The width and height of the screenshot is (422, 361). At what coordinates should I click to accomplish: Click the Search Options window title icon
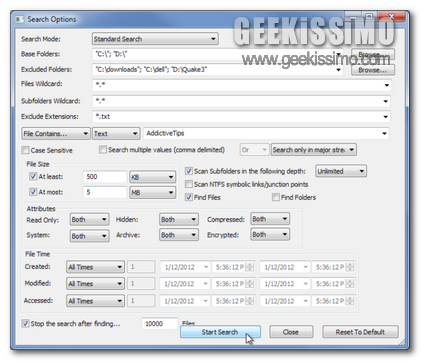pos(20,19)
